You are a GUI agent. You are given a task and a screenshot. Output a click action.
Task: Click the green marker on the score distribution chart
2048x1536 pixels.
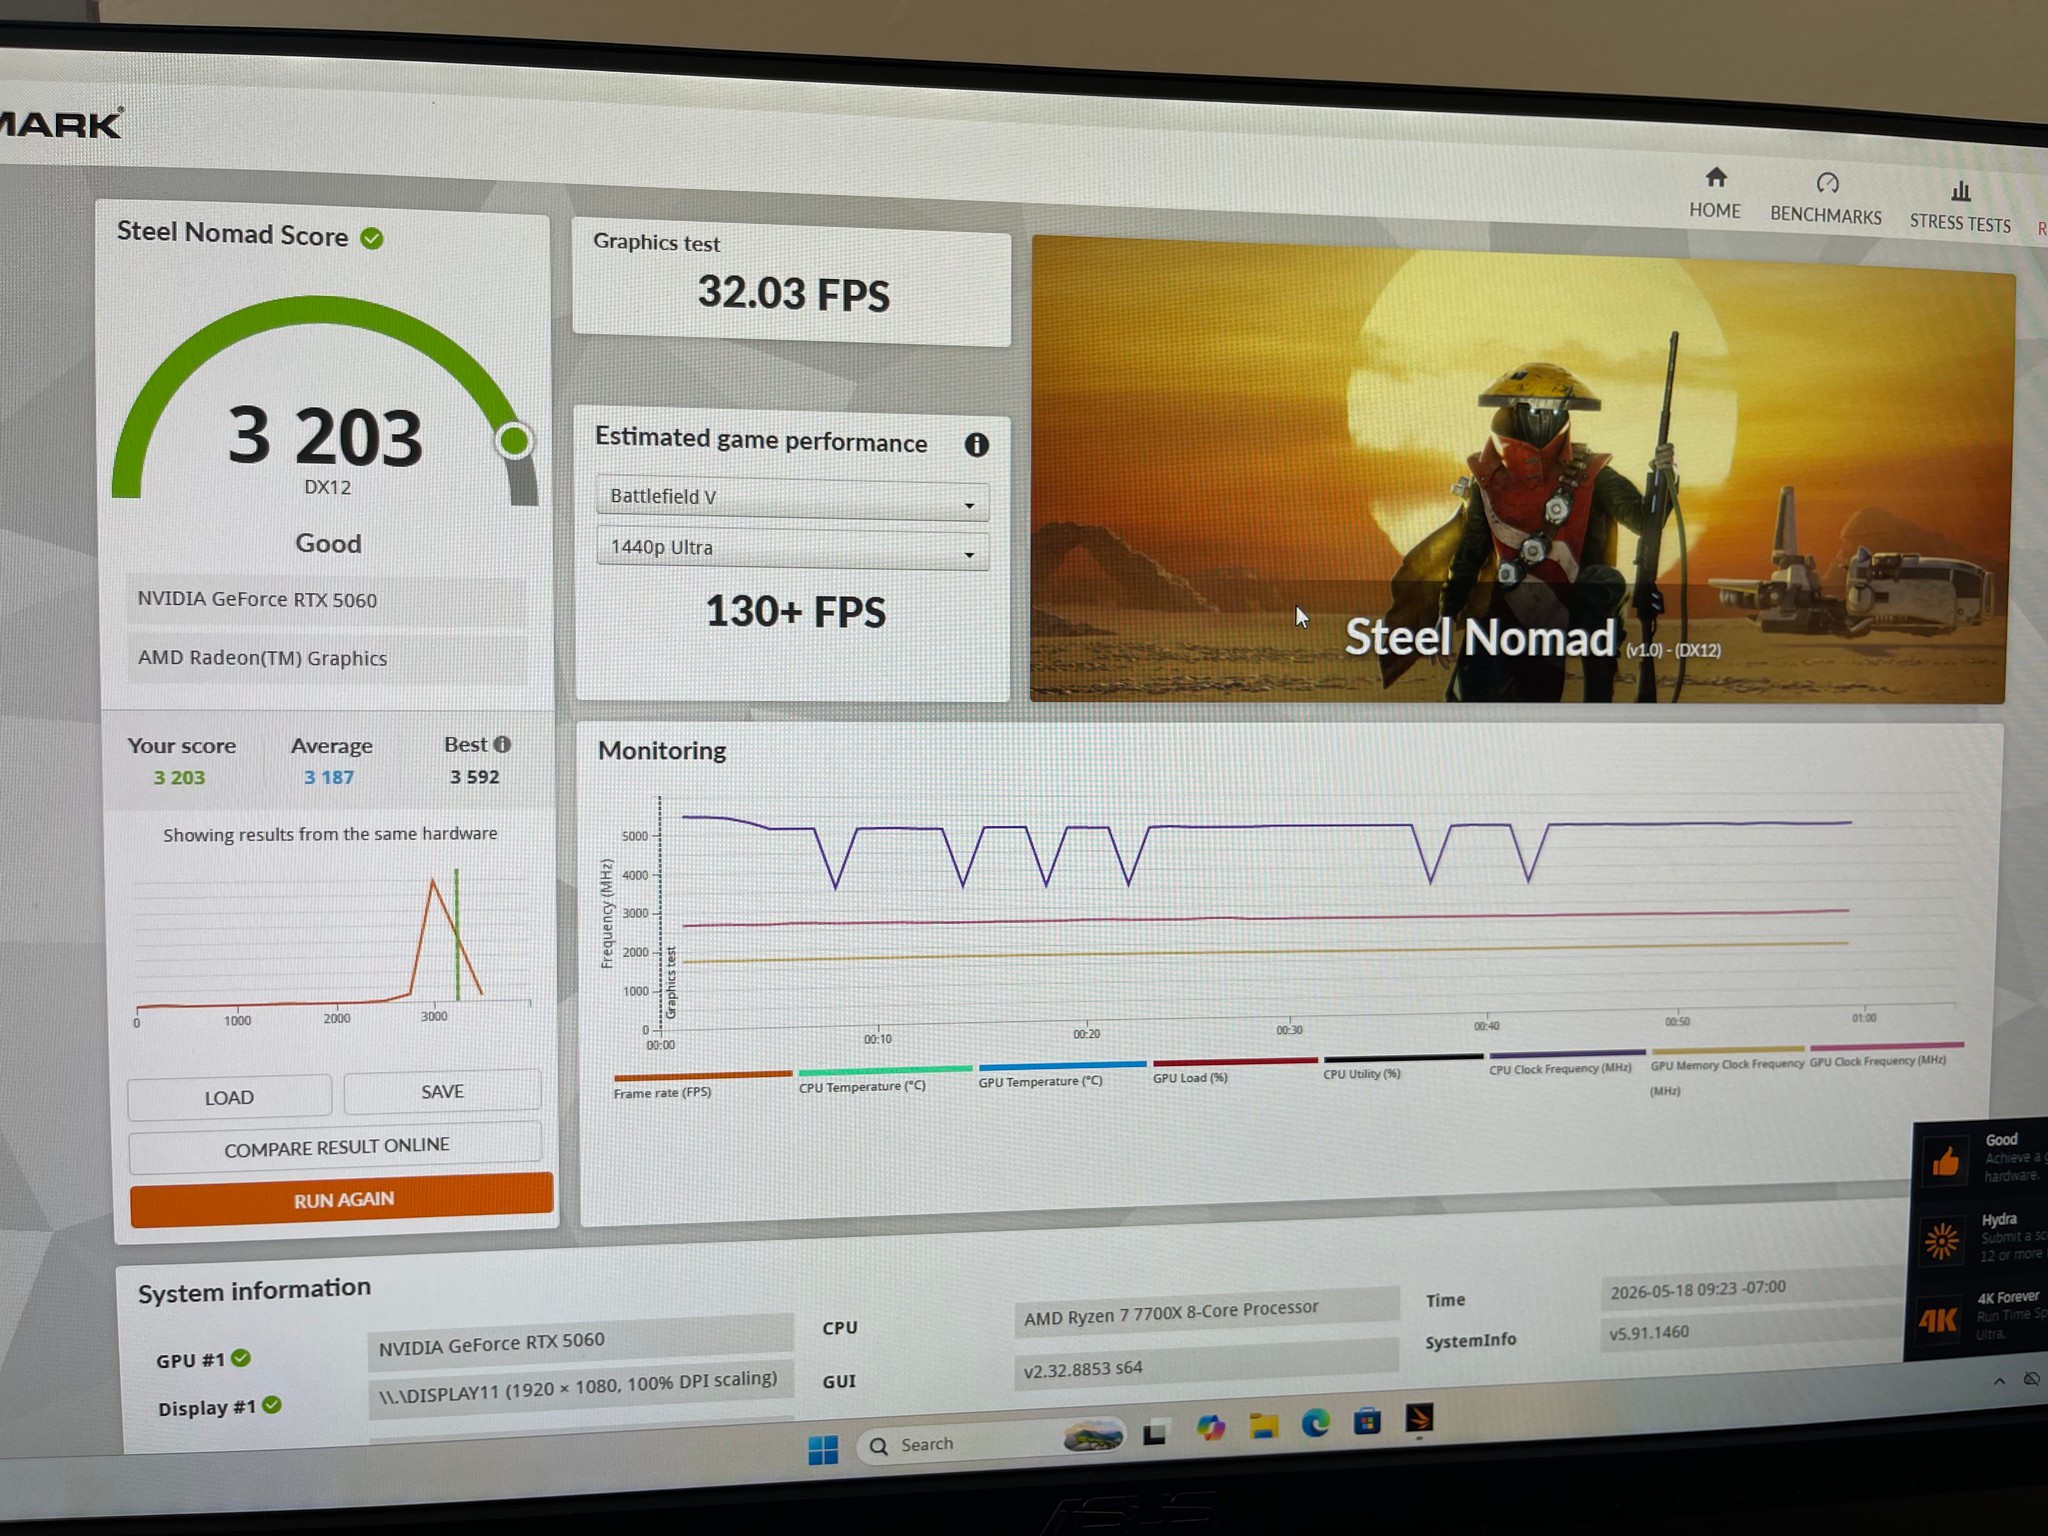[457, 934]
